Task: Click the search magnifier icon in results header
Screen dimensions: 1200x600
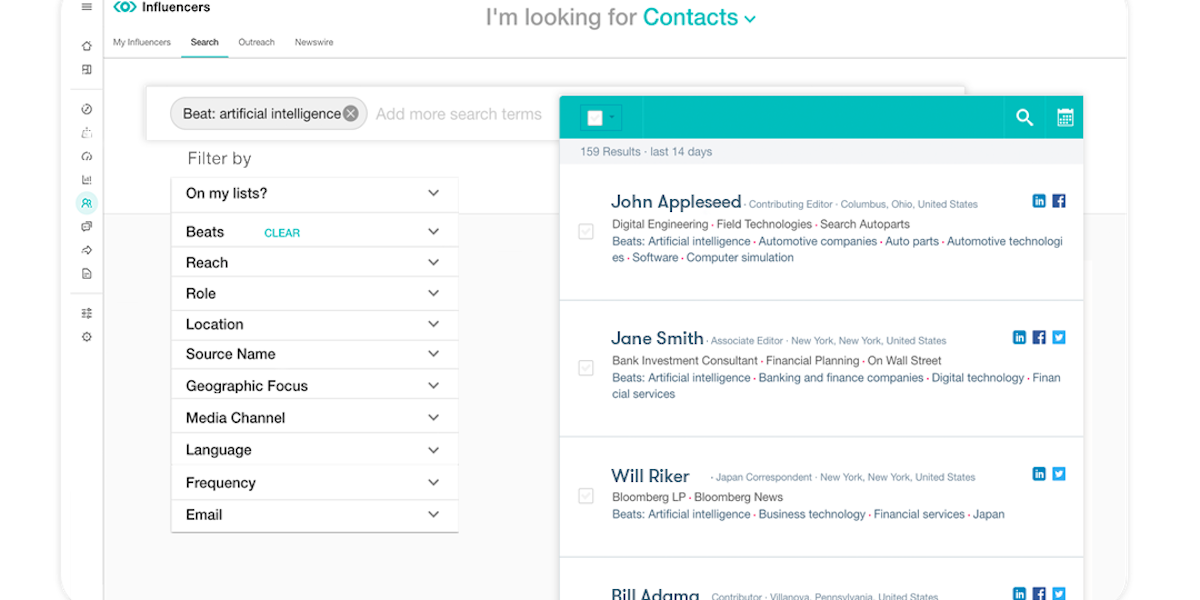Action: 1024,118
